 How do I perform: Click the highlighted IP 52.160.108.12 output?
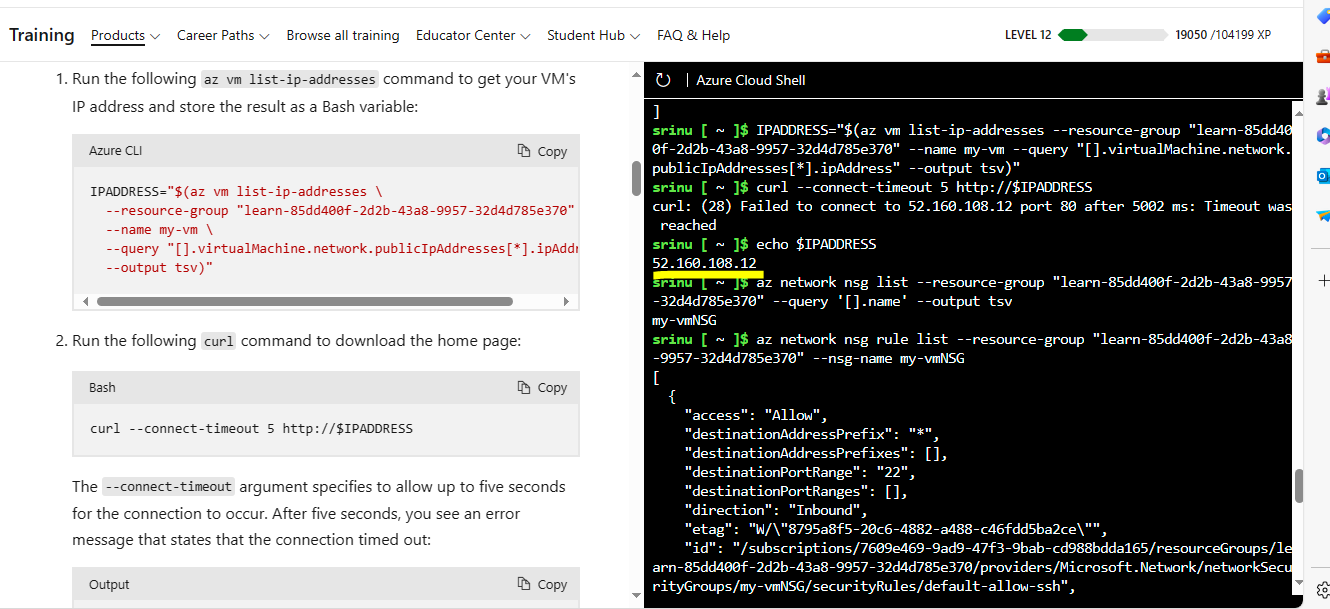(704, 263)
